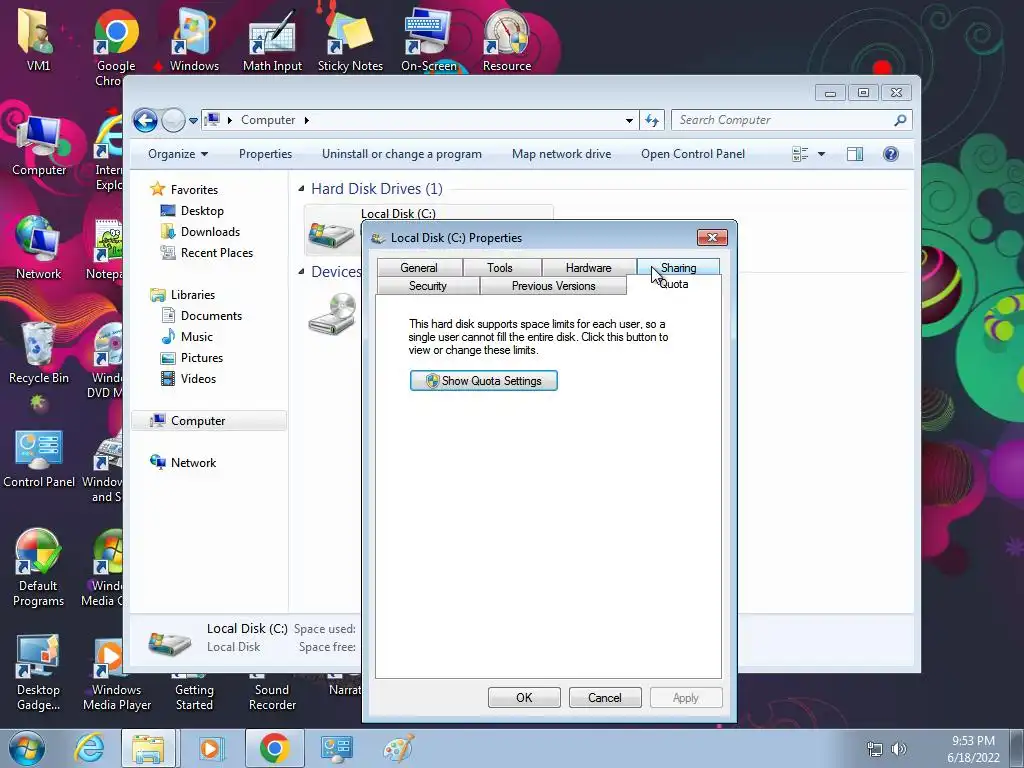
Task: Open the On-Screen keyboard desktop shortcut
Action: click(x=428, y=39)
